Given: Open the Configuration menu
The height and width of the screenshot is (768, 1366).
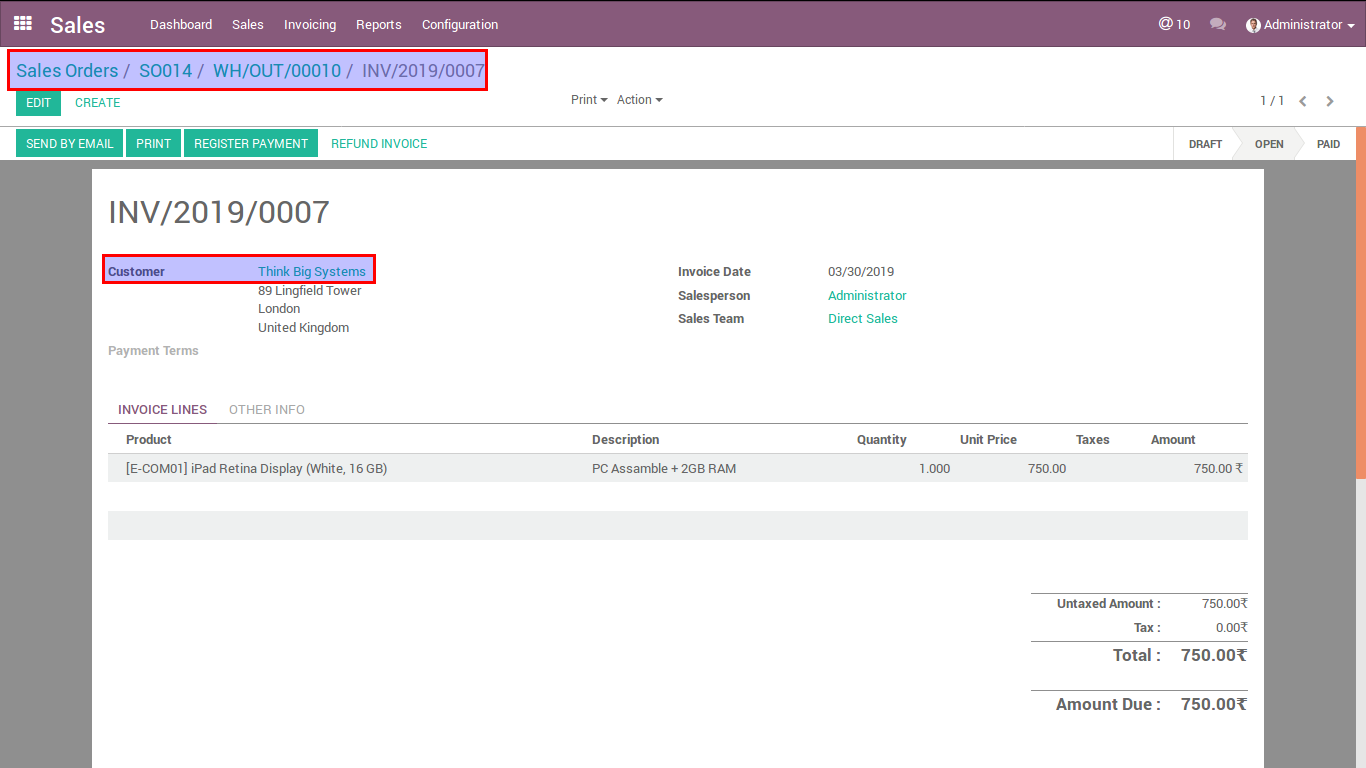Looking at the screenshot, I should [460, 24].
